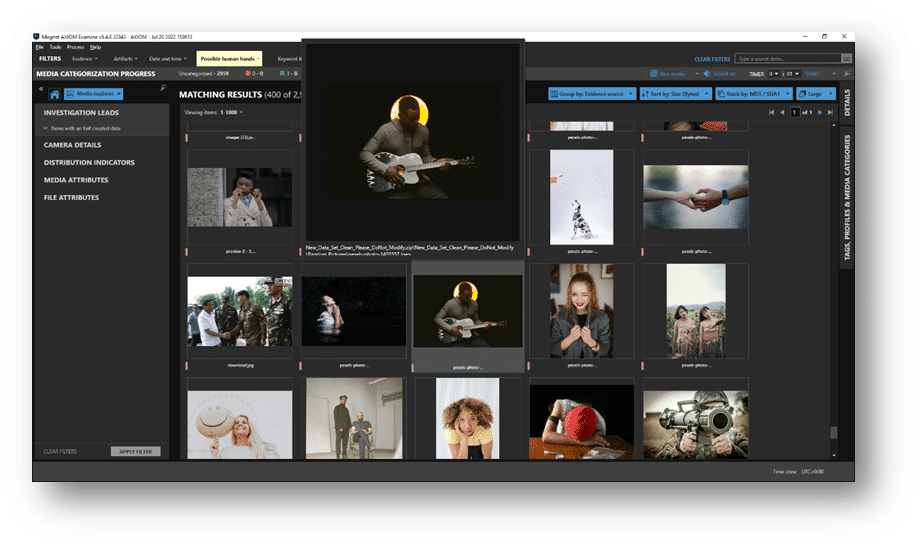Open the Tools menu
This screenshot has height=547, width=920.
pos(55,47)
